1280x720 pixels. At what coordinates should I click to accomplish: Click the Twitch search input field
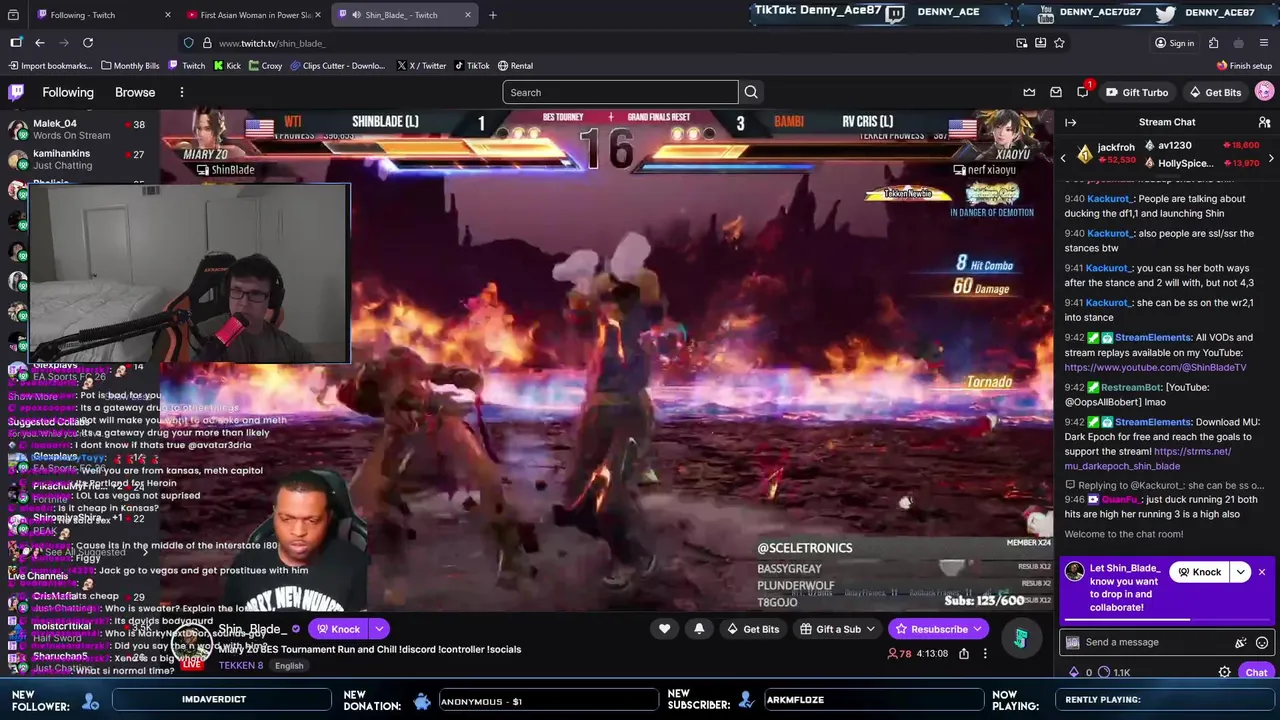point(620,92)
